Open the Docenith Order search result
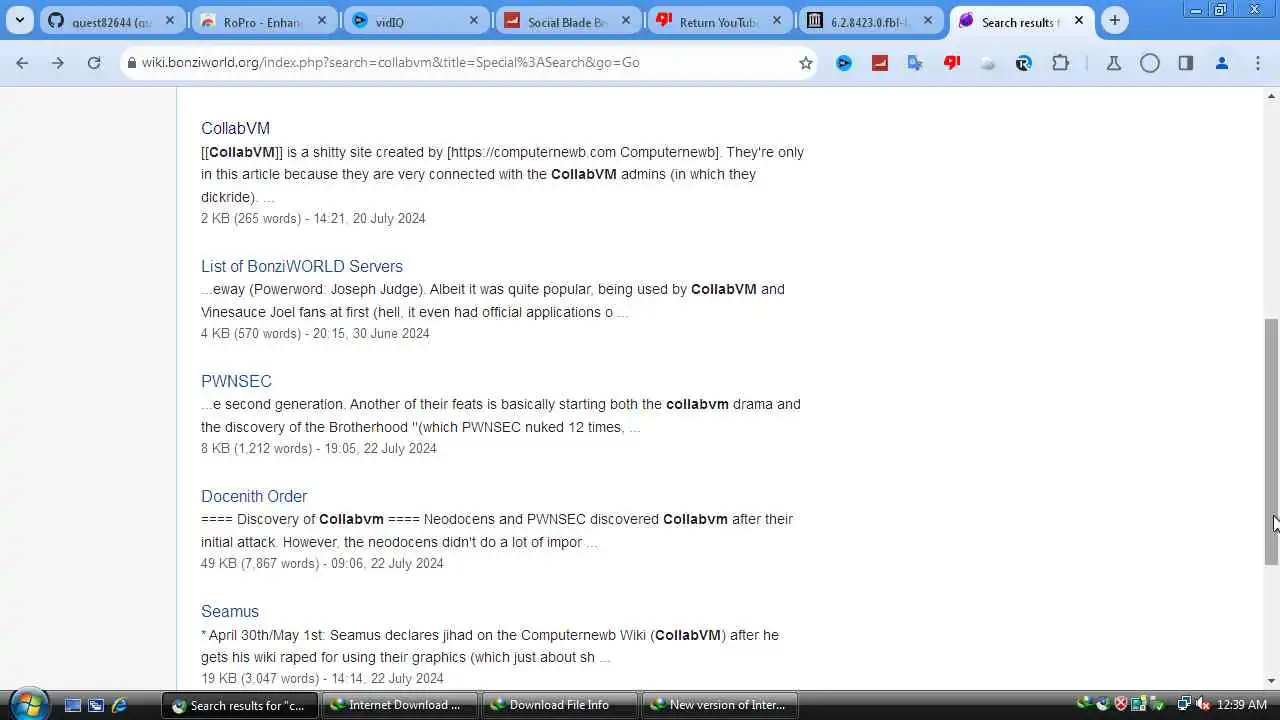This screenshot has width=1280, height=720. click(254, 496)
